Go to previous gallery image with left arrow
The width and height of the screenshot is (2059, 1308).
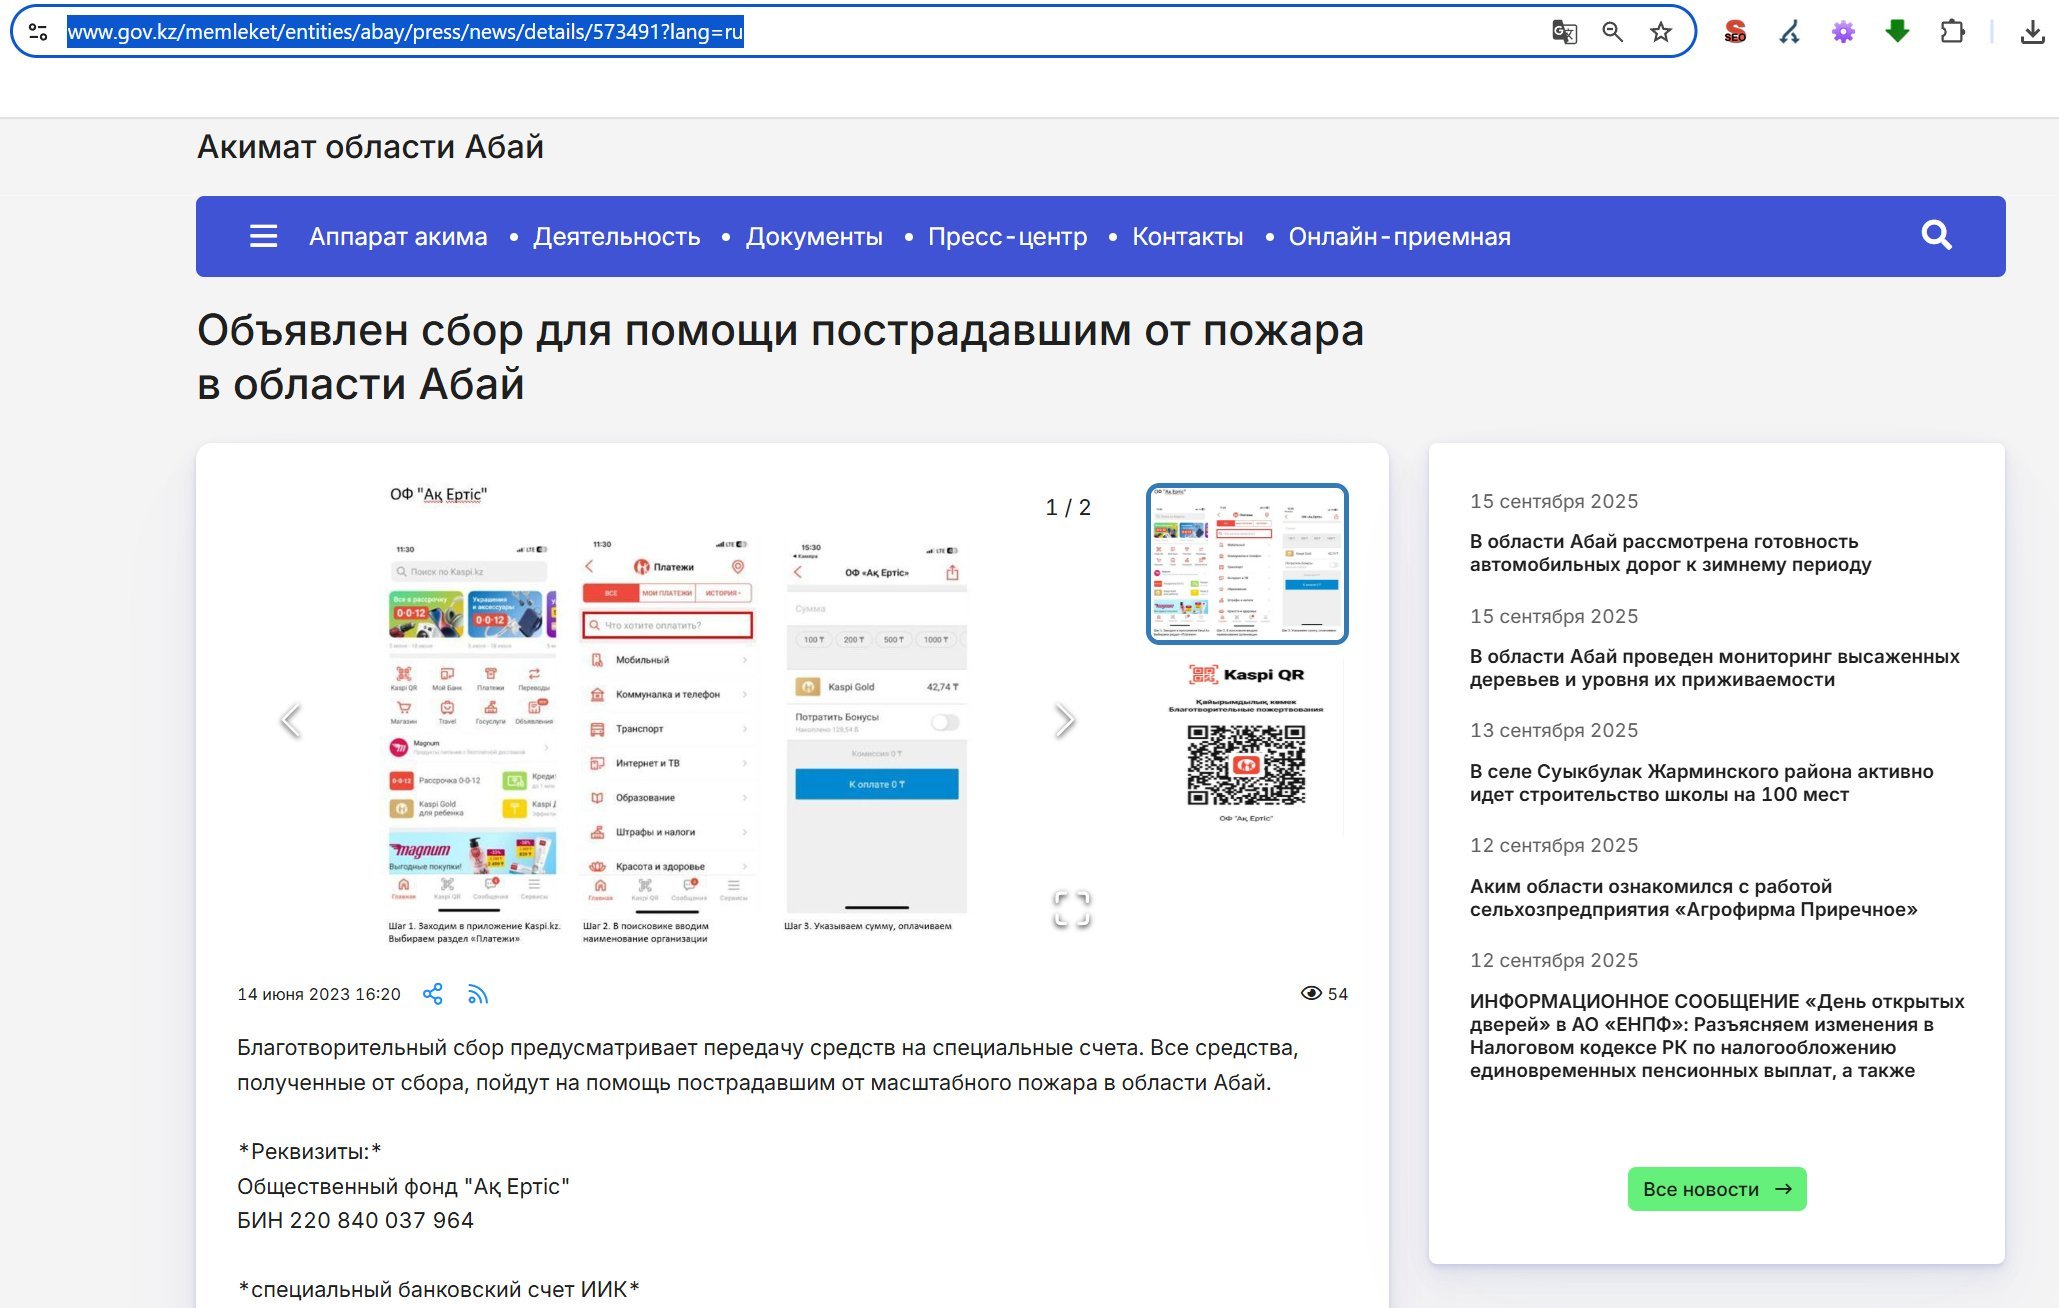(x=291, y=720)
